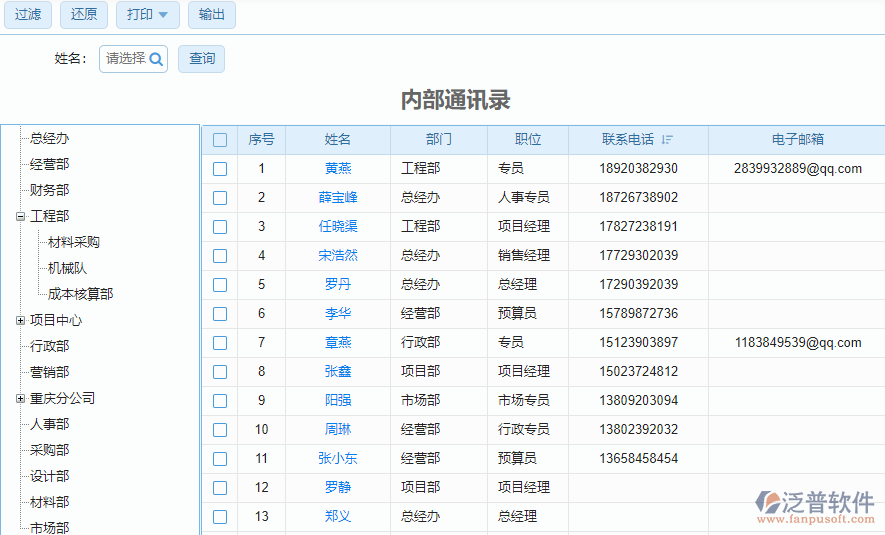Select 财务部 in the department tree
Viewport: 885px width, 535px height.
[x=50, y=190]
